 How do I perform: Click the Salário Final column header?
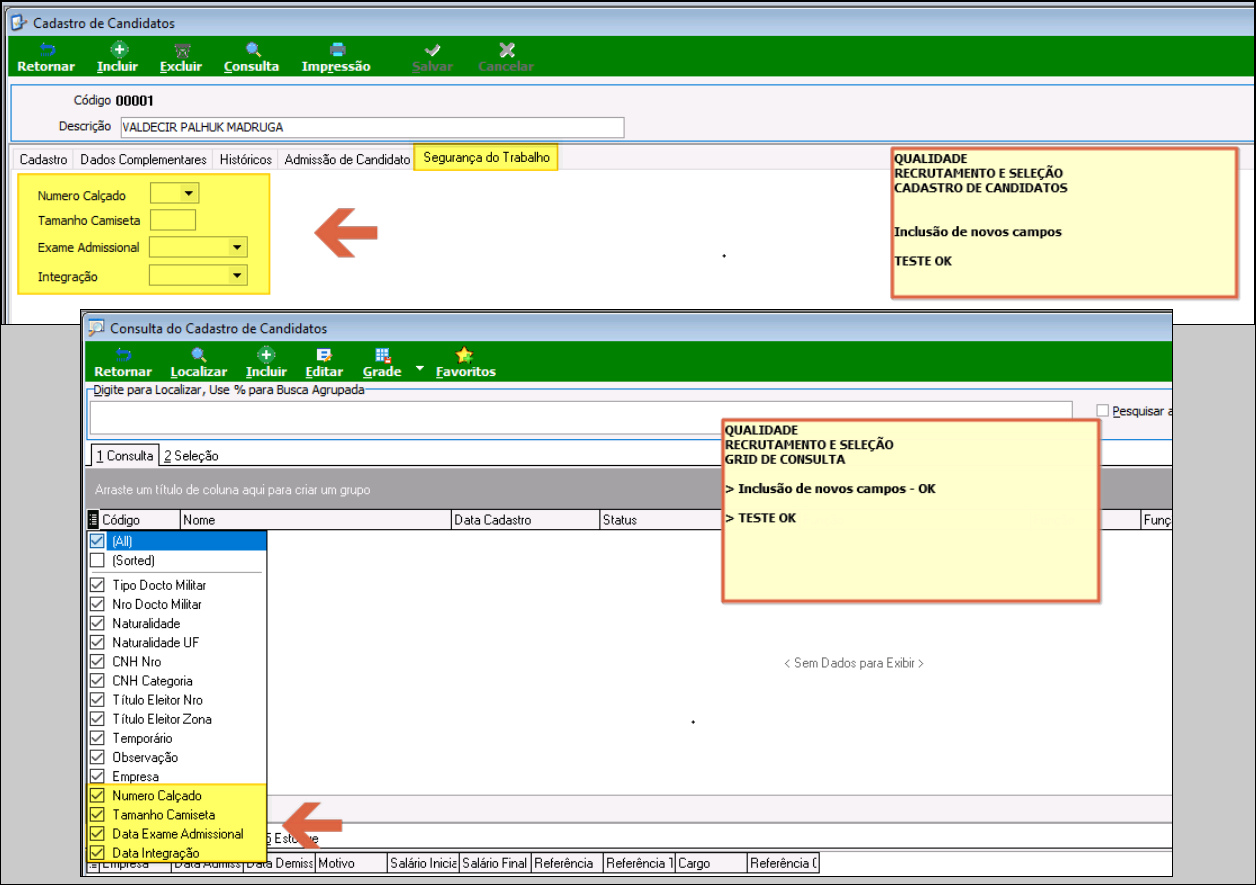(495, 863)
